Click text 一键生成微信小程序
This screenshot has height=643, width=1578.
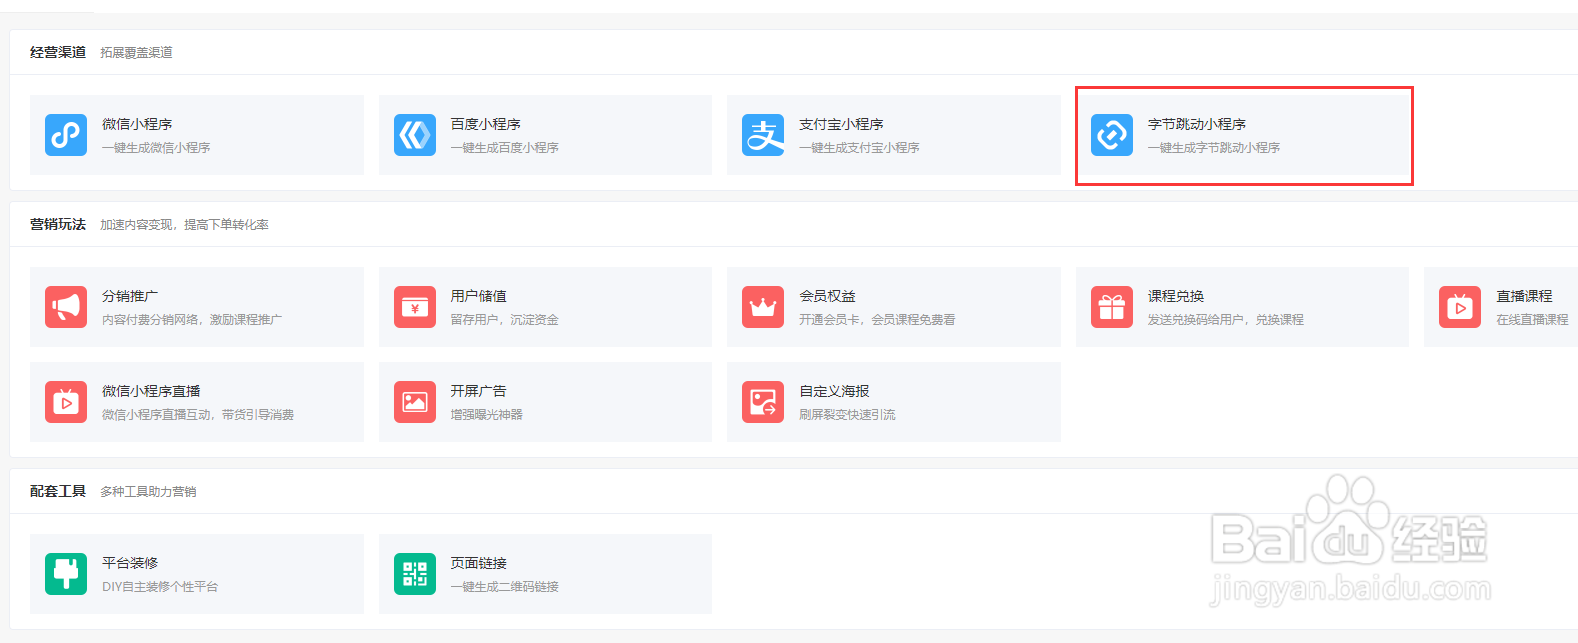pos(156,148)
